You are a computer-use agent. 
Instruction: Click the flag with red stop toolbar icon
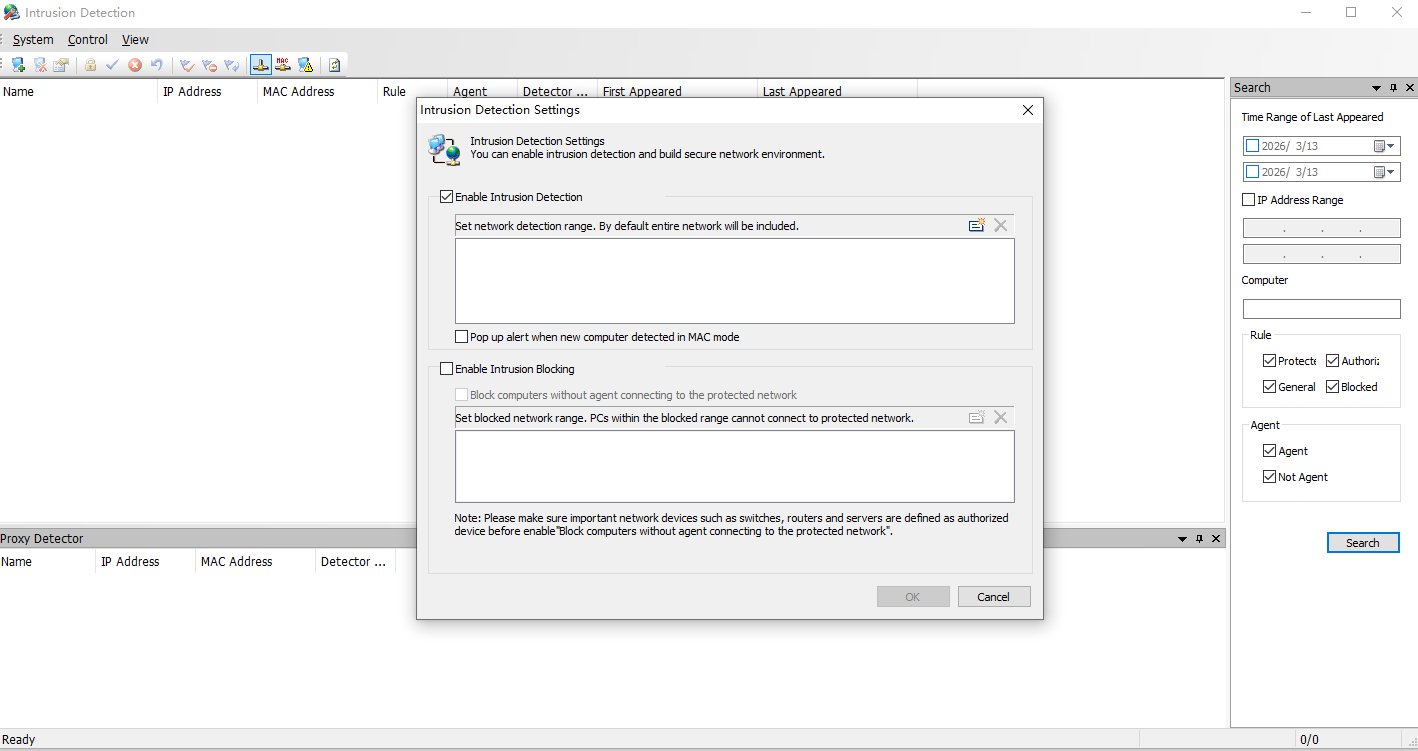pos(209,65)
